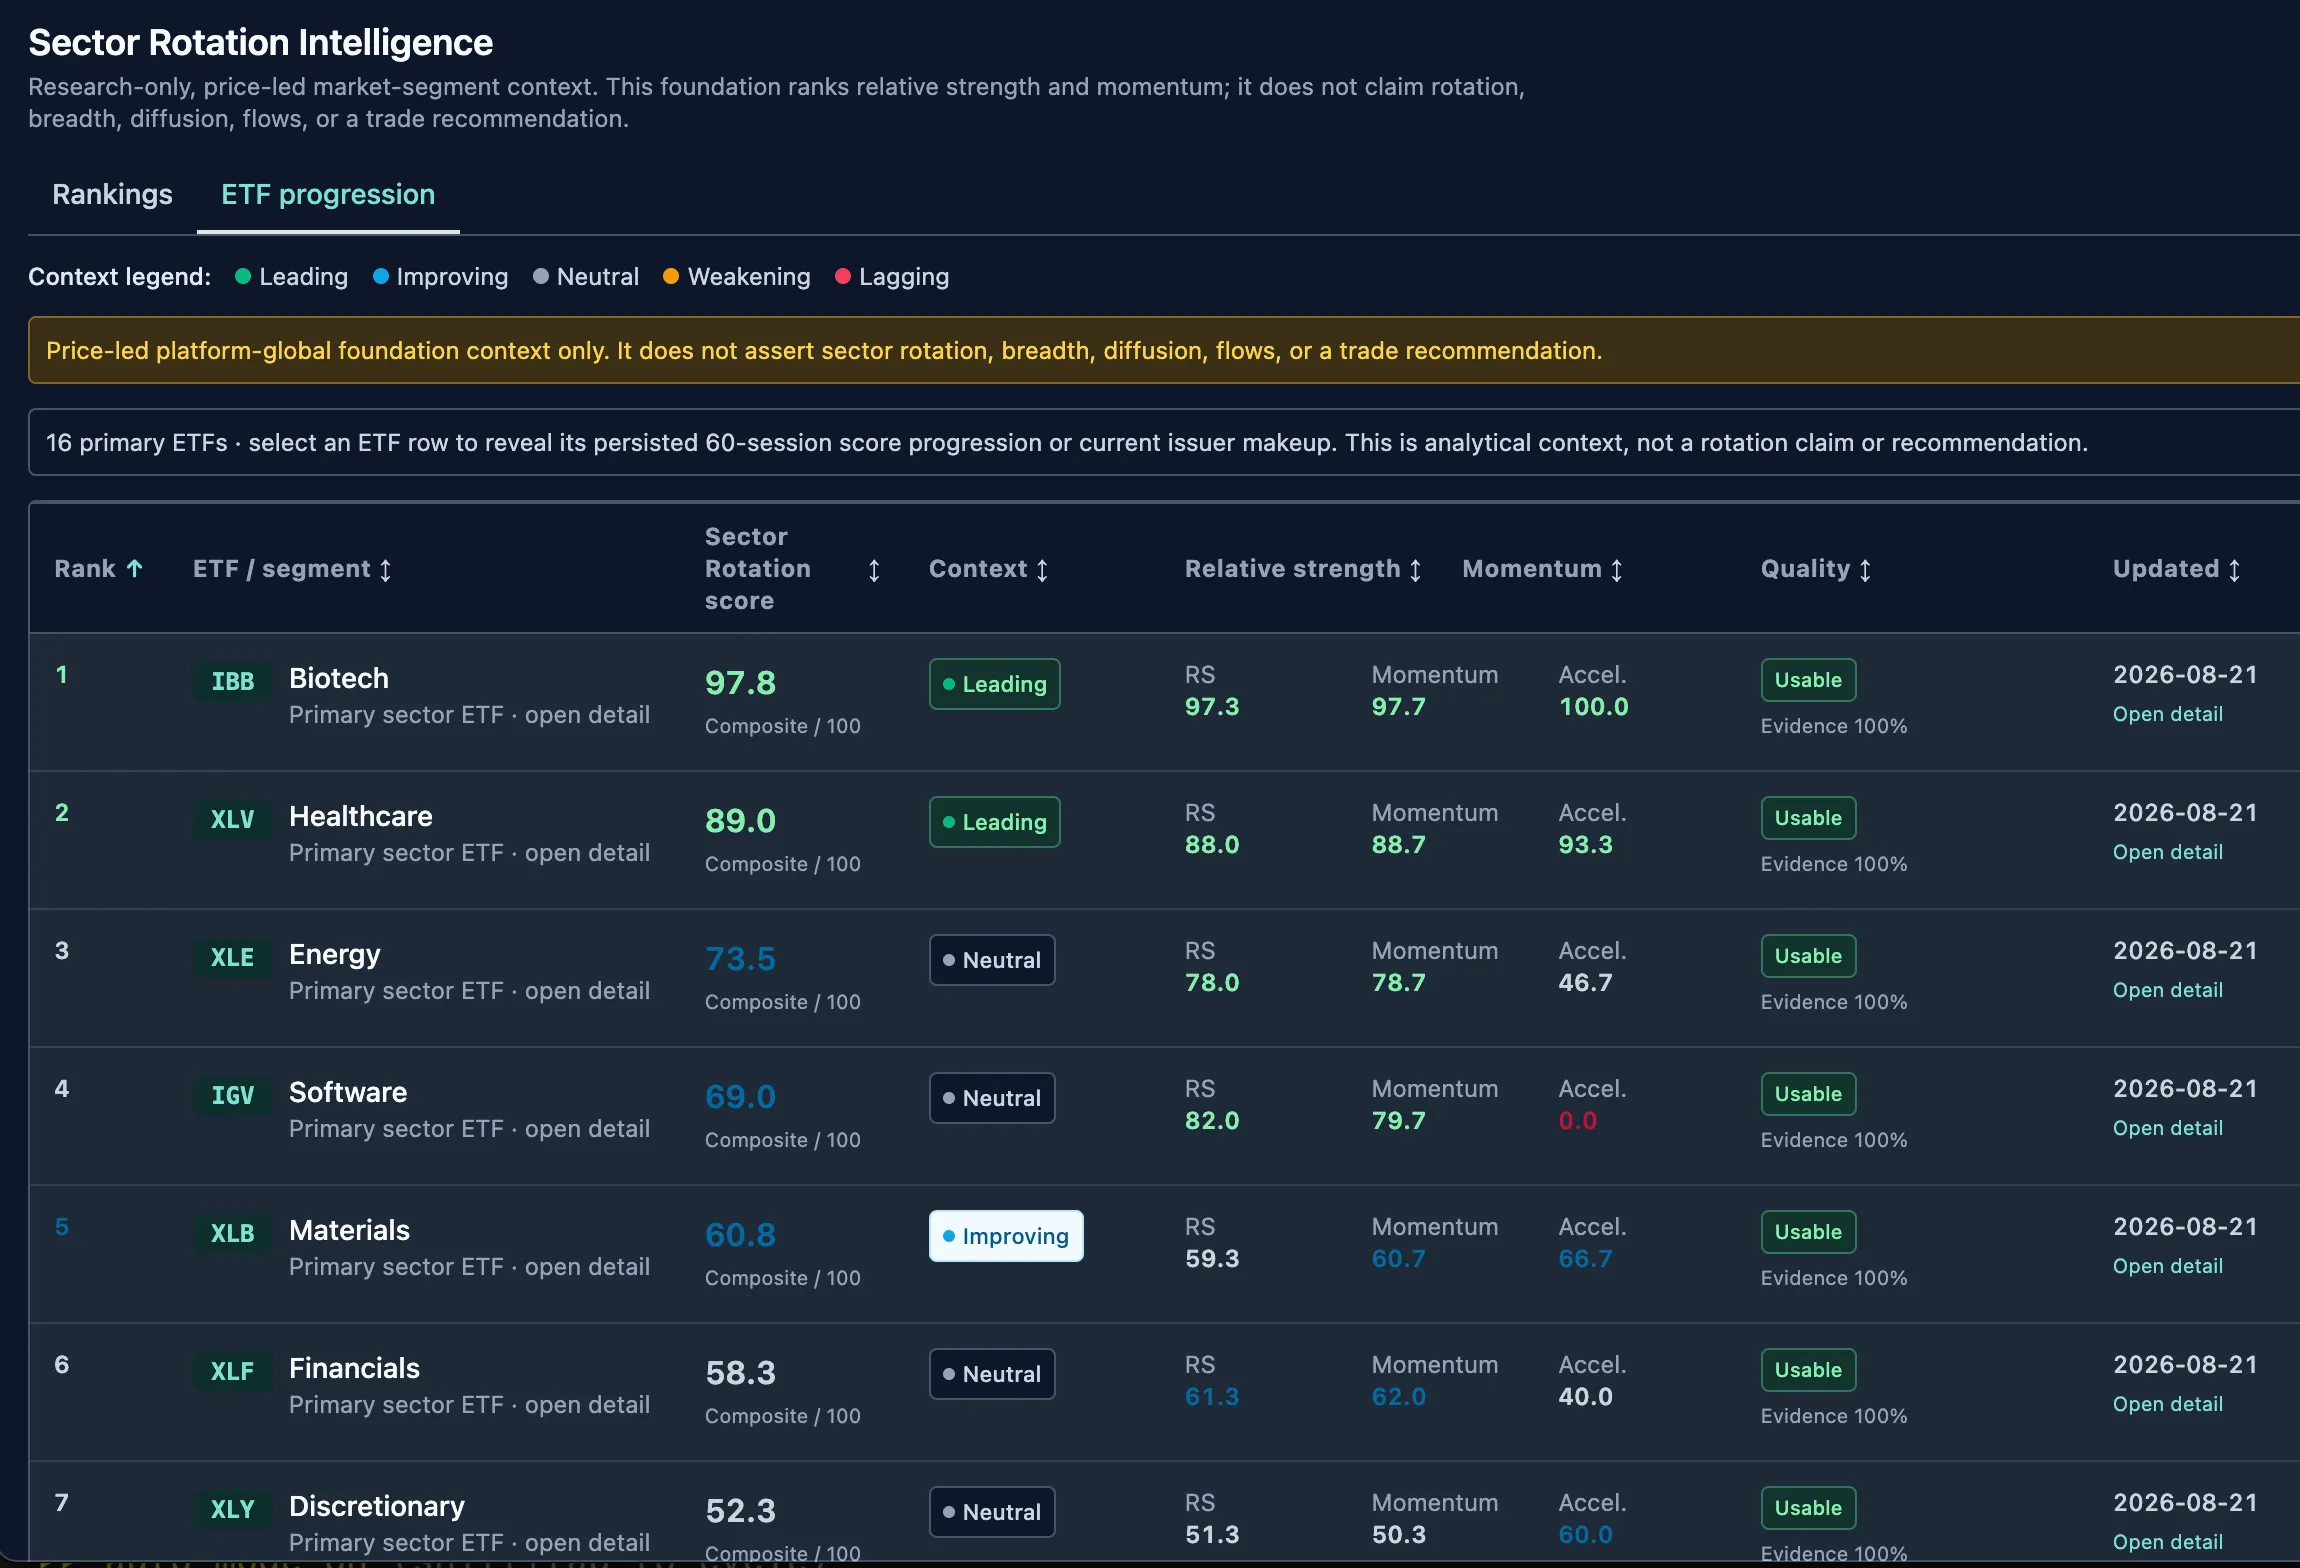Click the Neutral badge in Energy row
This screenshot has height=1568, width=2300.
[x=992, y=960]
